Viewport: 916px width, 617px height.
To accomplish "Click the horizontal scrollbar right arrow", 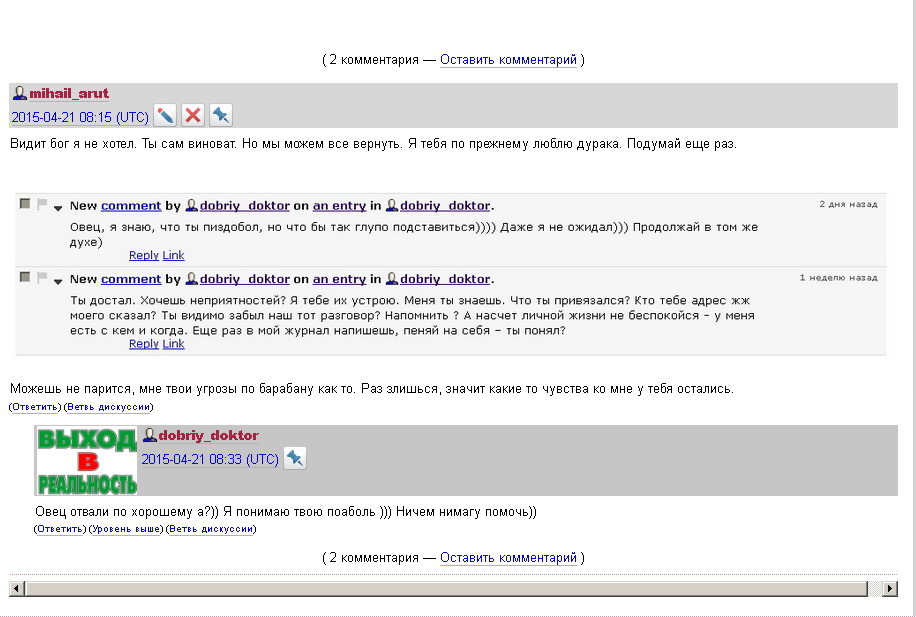I will [x=890, y=588].
